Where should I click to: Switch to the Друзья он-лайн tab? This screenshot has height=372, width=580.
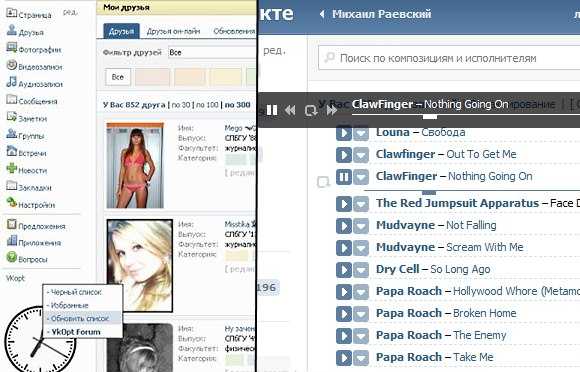pyautogui.click(x=173, y=31)
